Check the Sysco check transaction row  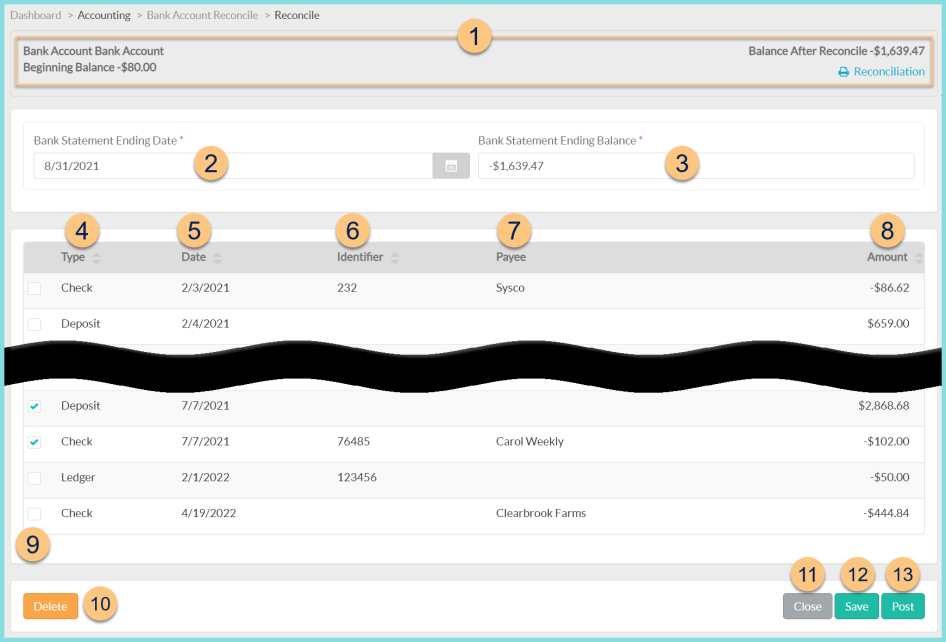[x=36, y=288]
